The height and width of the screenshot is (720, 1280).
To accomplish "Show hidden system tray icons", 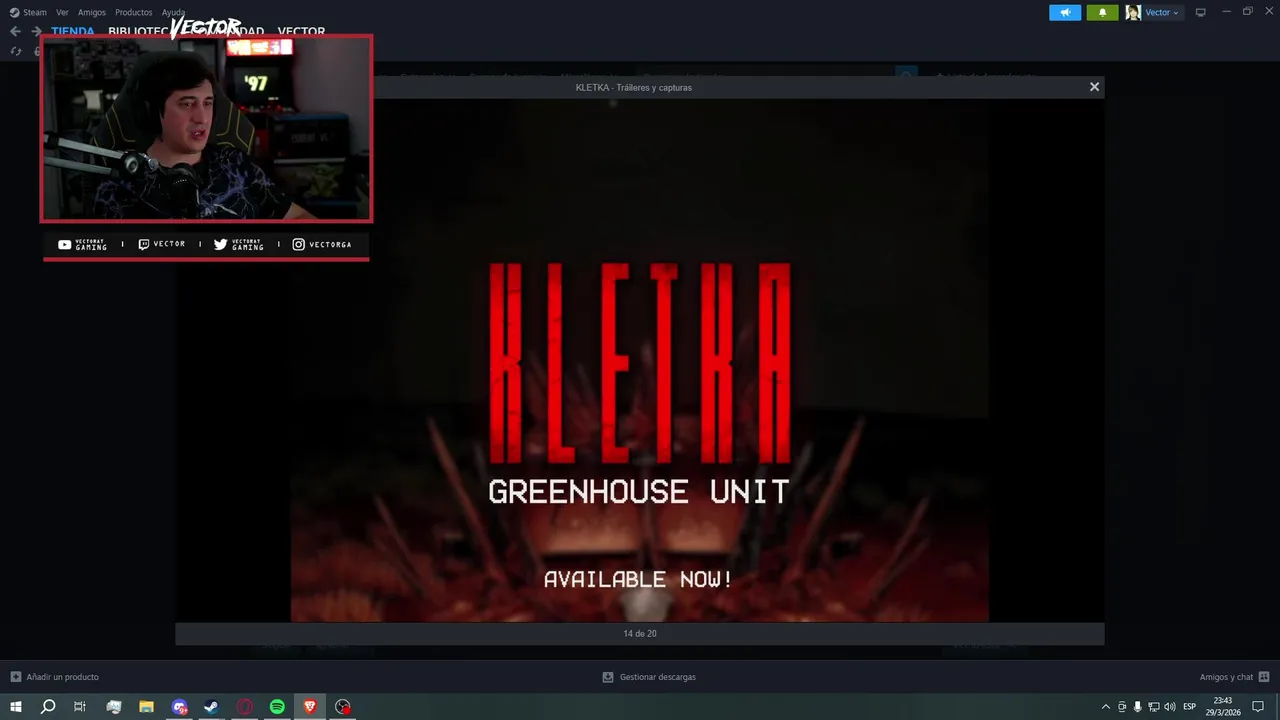I will tap(1105, 707).
